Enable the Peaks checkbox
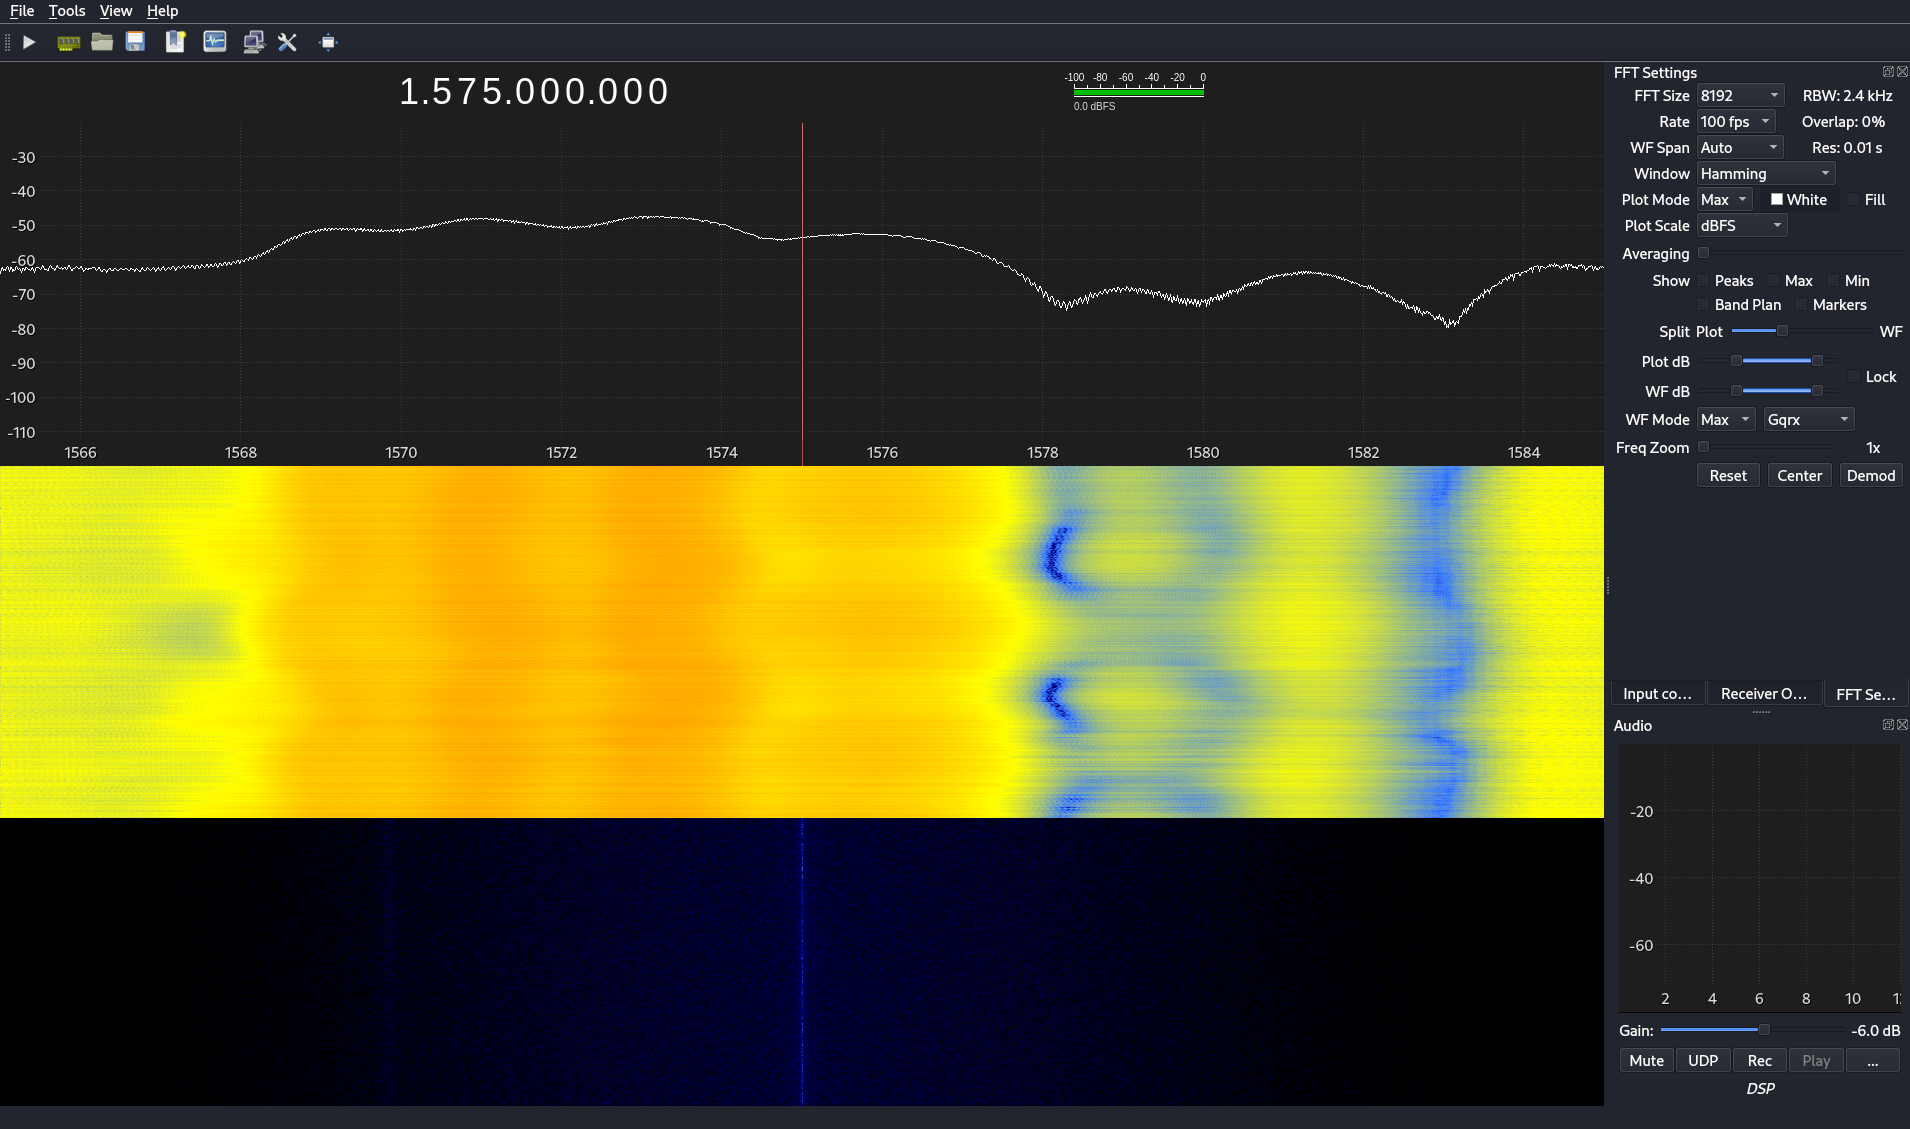The image size is (1910, 1129). coord(1704,281)
